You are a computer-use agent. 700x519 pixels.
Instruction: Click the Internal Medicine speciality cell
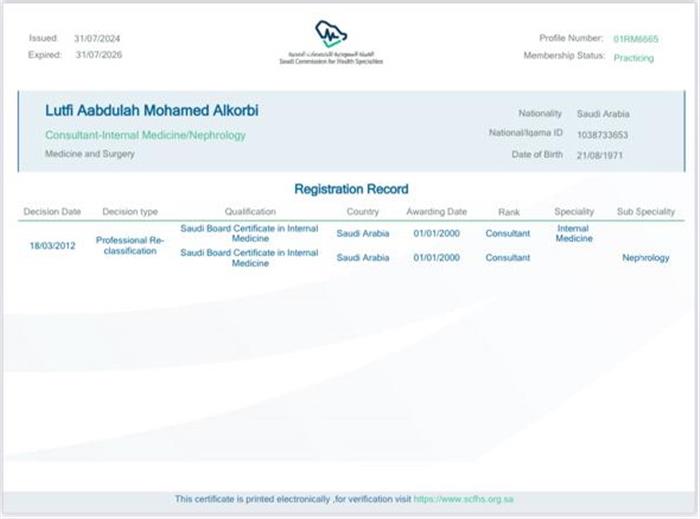click(x=574, y=233)
